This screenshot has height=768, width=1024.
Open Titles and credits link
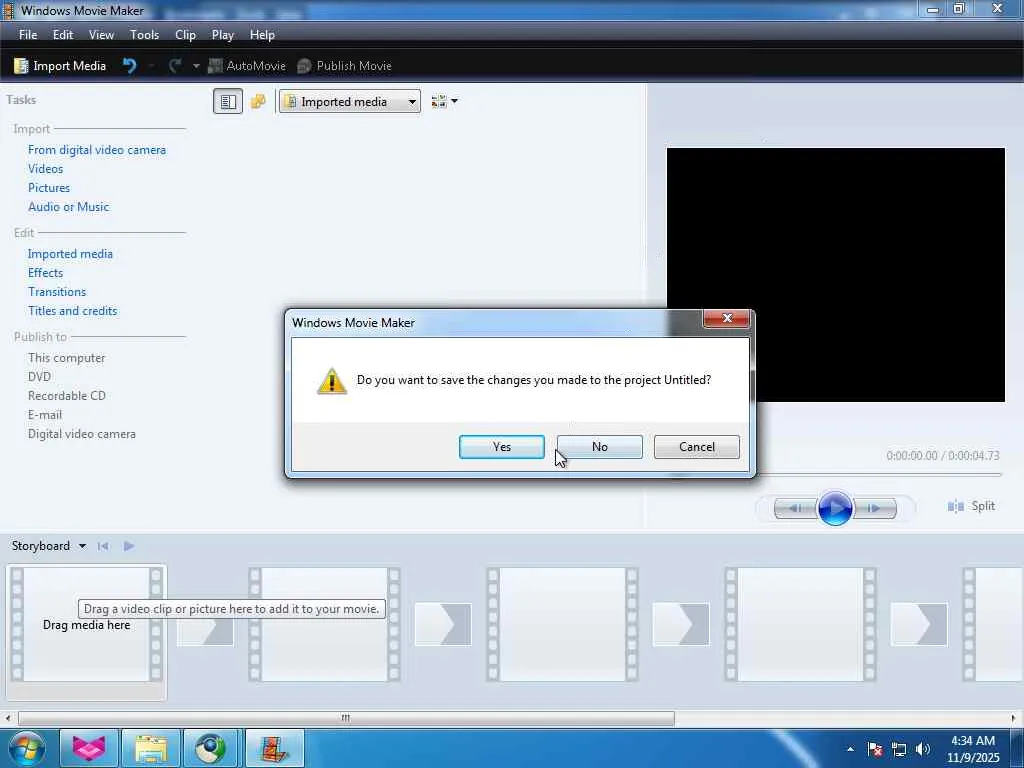[x=72, y=311]
